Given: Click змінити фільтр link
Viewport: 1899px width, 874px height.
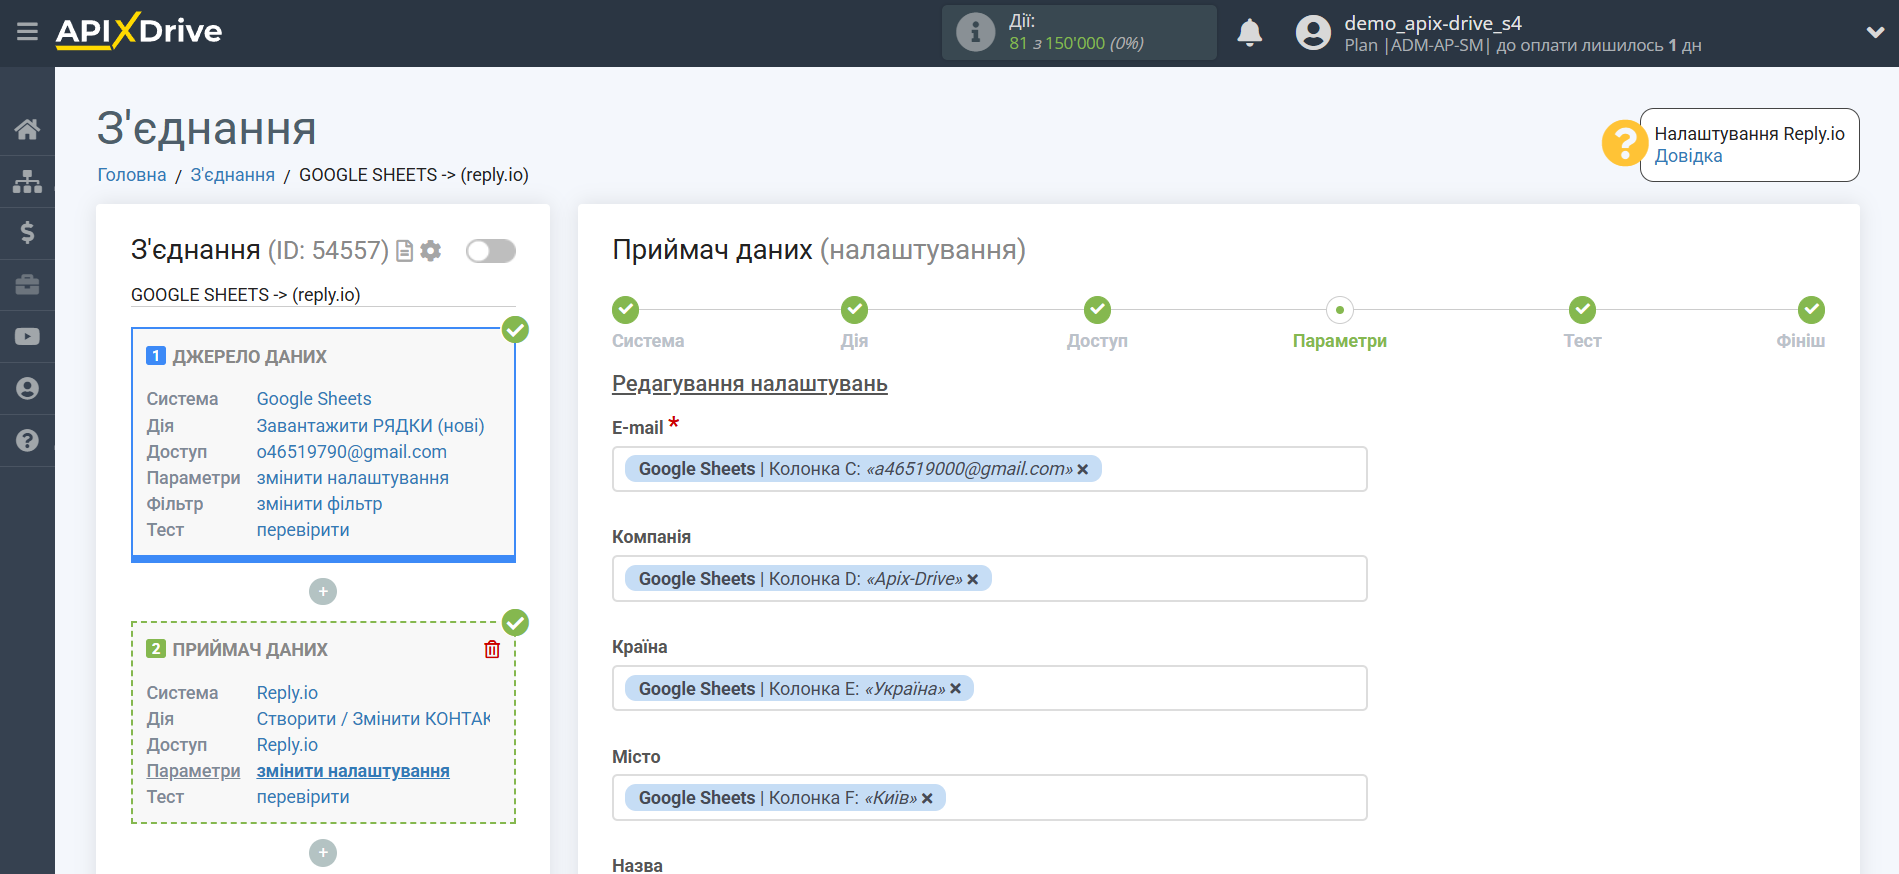Looking at the screenshot, I should [320, 504].
